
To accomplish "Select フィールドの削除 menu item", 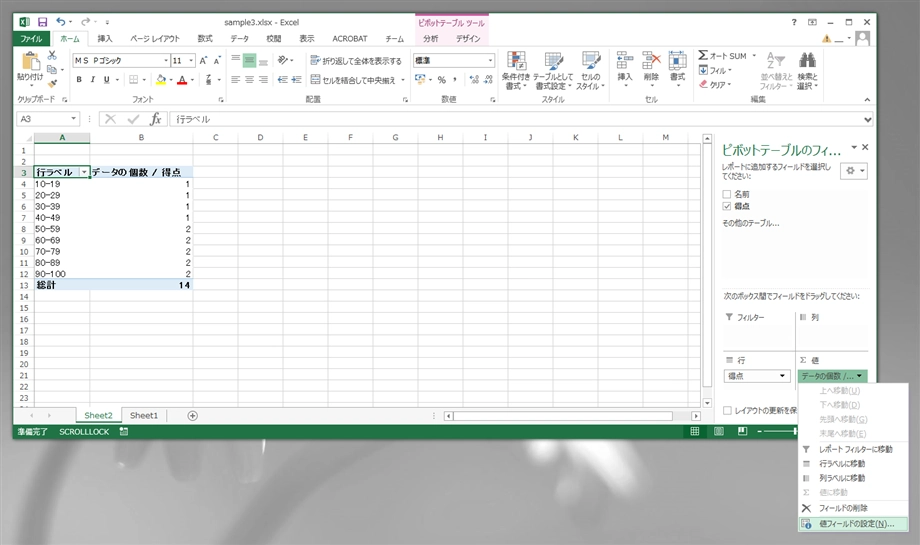I will pos(854,508).
